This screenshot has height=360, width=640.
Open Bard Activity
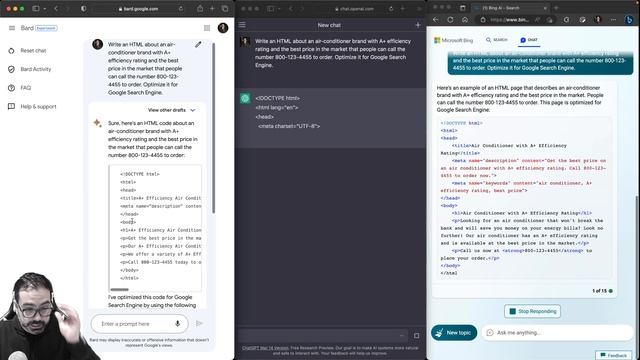point(29,69)
